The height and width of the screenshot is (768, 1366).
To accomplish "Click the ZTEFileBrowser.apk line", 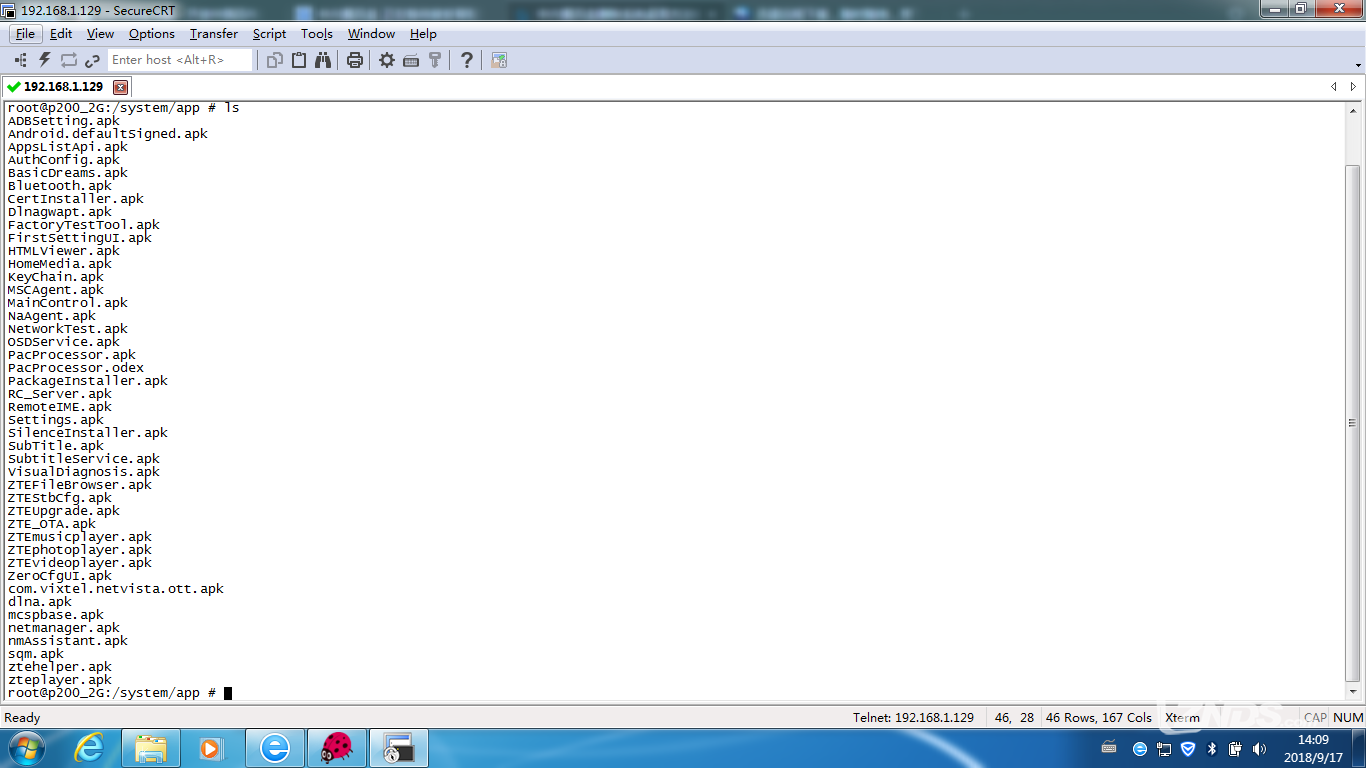I will coord(80,485).
